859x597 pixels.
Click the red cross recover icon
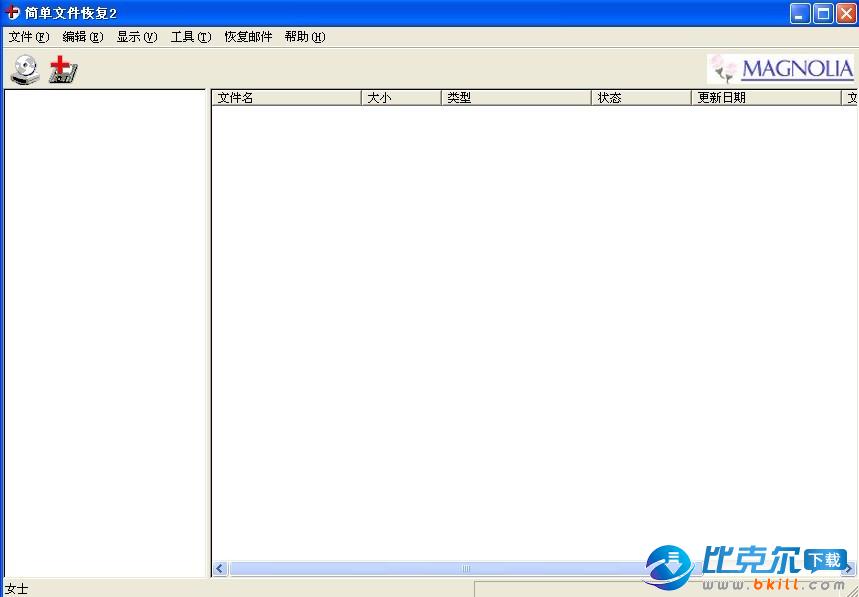63,69
